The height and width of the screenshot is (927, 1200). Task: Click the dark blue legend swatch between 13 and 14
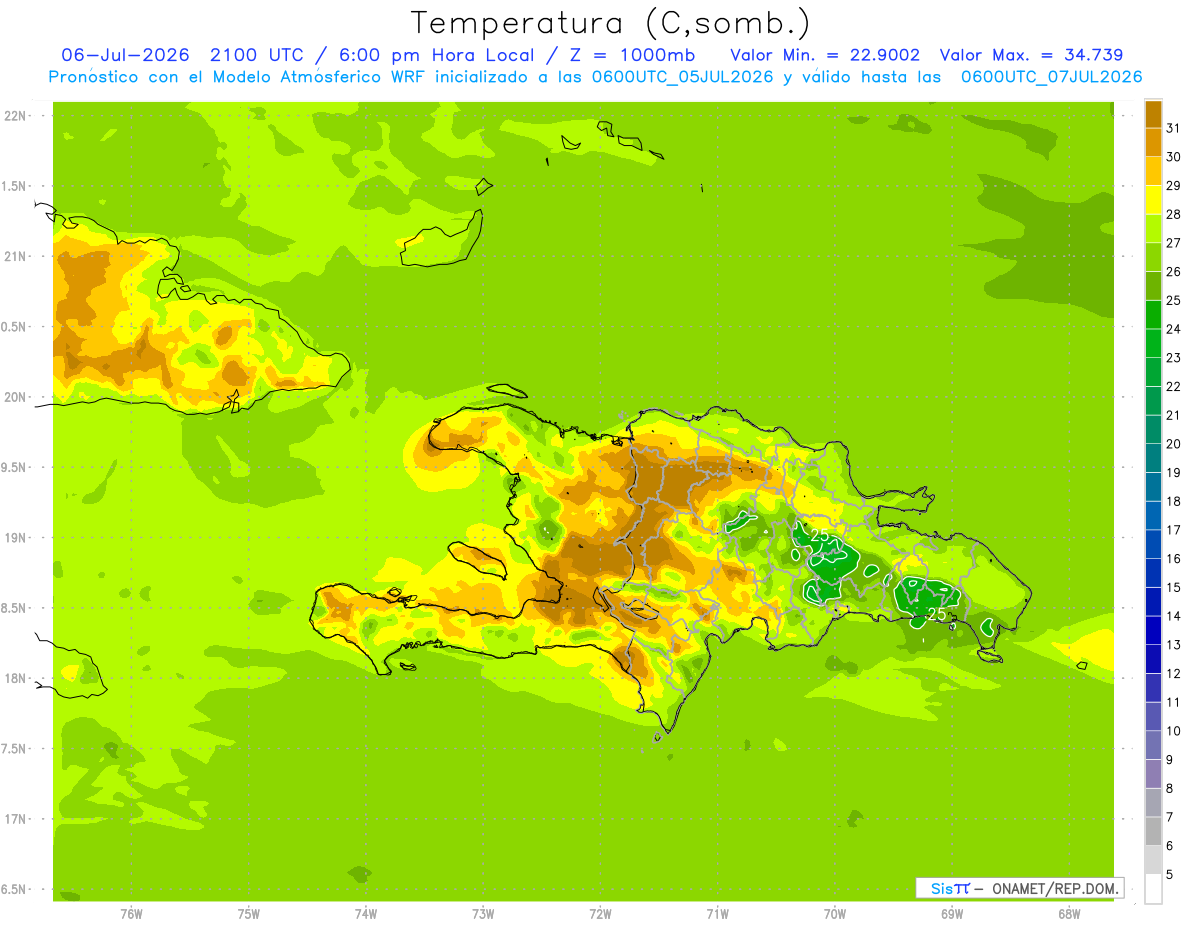pos(1153,631)
